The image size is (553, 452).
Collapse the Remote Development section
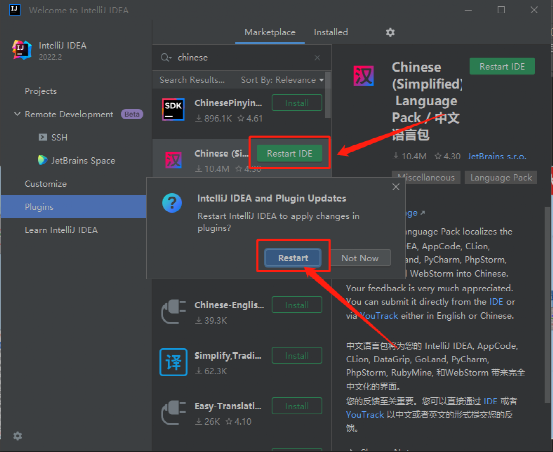17,114
